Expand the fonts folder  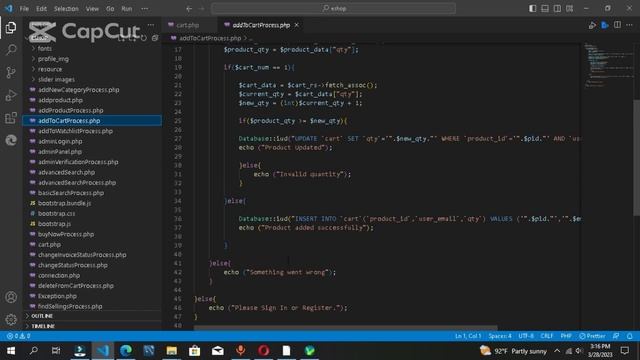pos(45,49)
